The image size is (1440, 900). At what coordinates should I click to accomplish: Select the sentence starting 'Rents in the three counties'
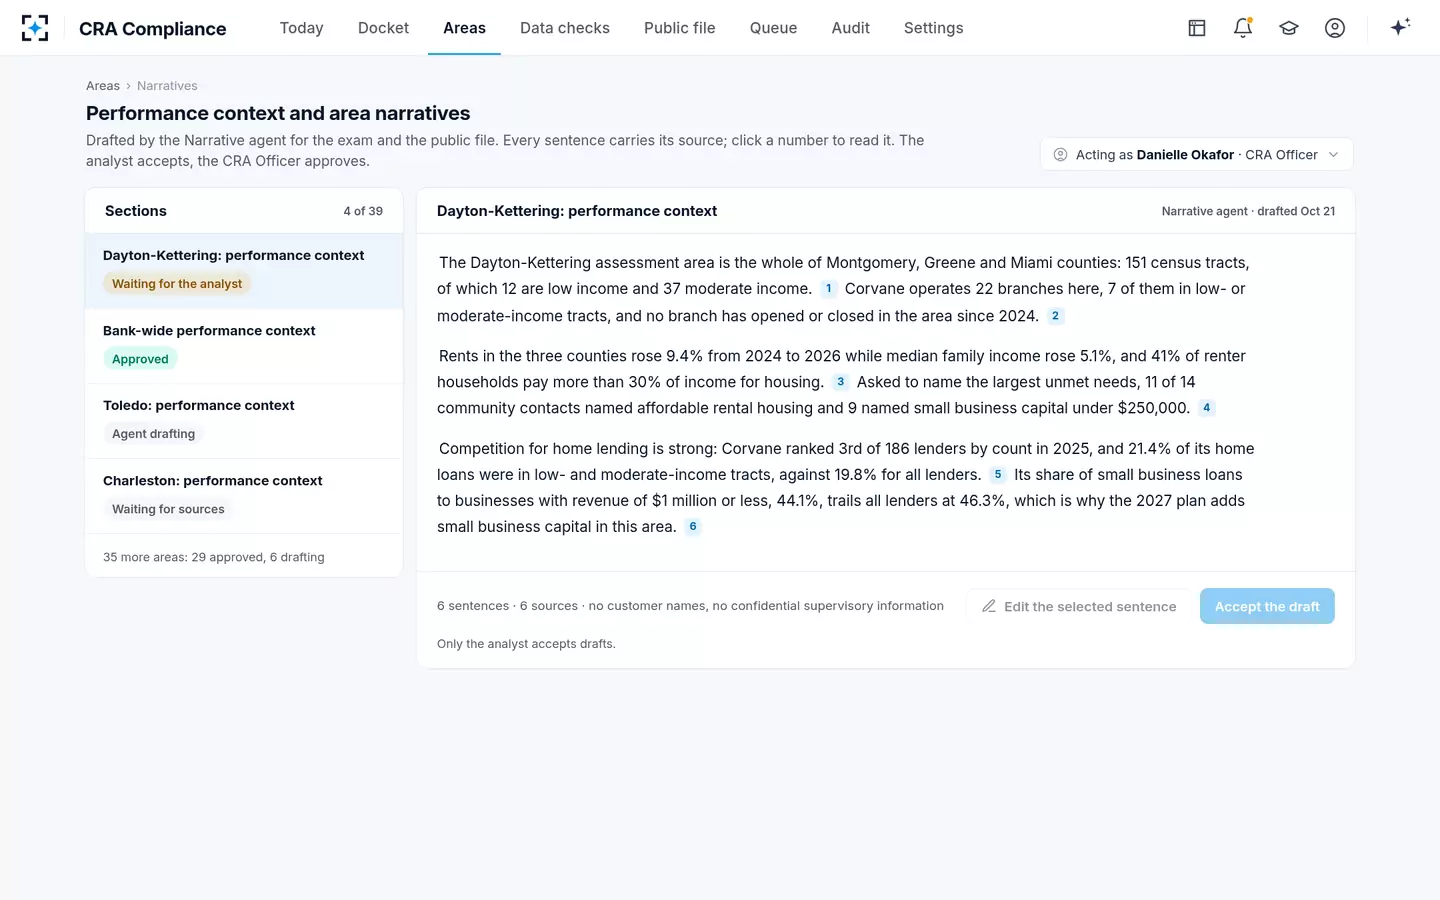[x=841, y=369]
